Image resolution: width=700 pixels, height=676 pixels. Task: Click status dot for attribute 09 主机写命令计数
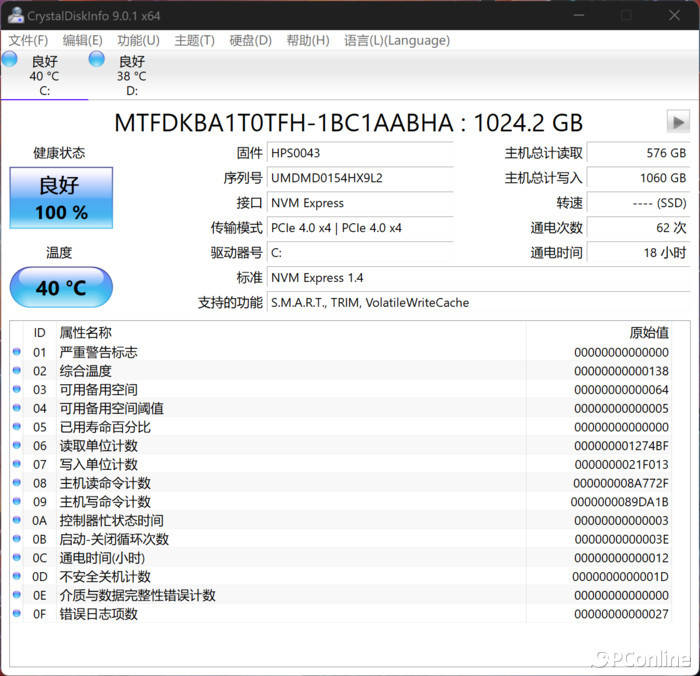coord(17,501)
